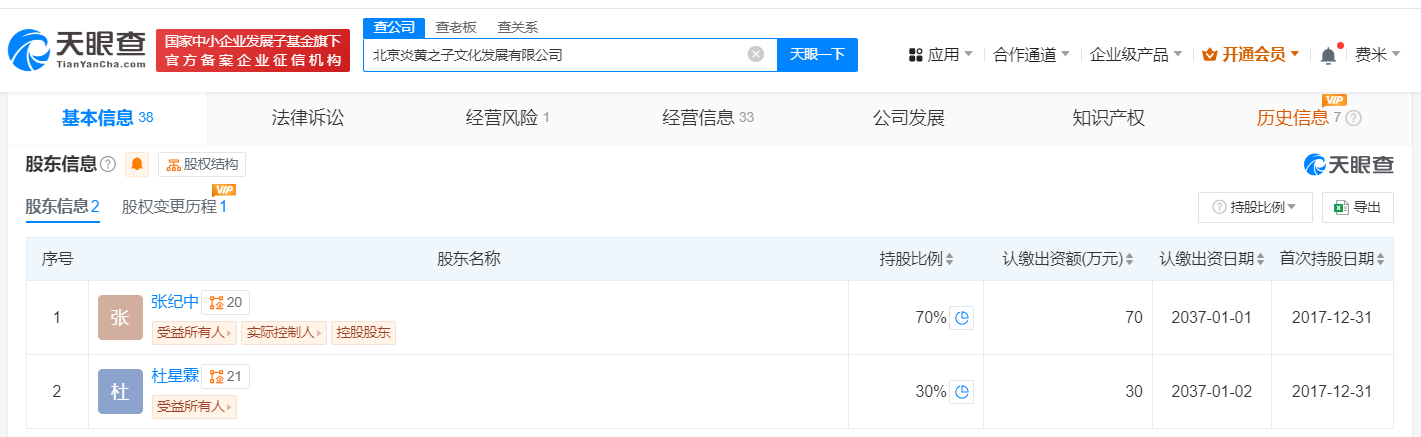
Task: Open the 应用 dropdown menu
Action: point(941,55)
